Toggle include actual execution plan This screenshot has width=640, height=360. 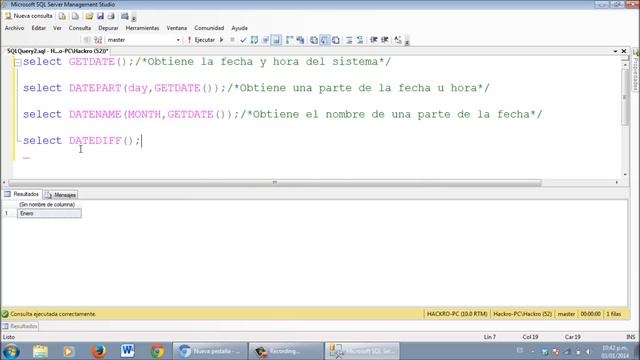289,40
